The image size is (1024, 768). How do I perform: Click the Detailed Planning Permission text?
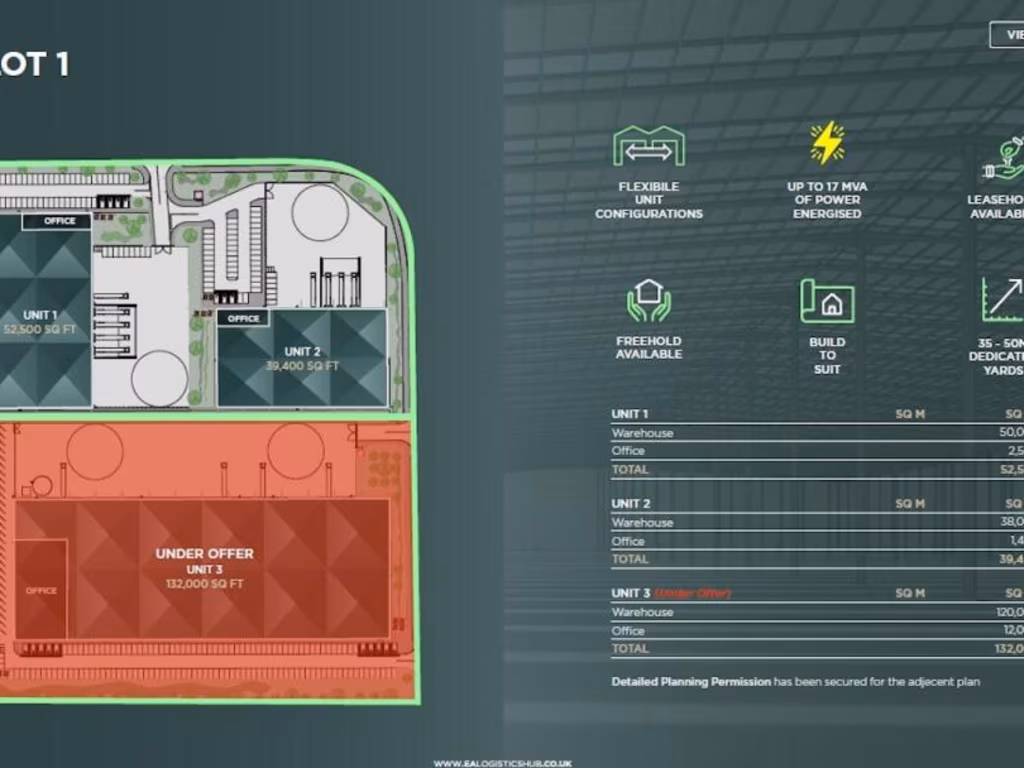pos(691,682)
